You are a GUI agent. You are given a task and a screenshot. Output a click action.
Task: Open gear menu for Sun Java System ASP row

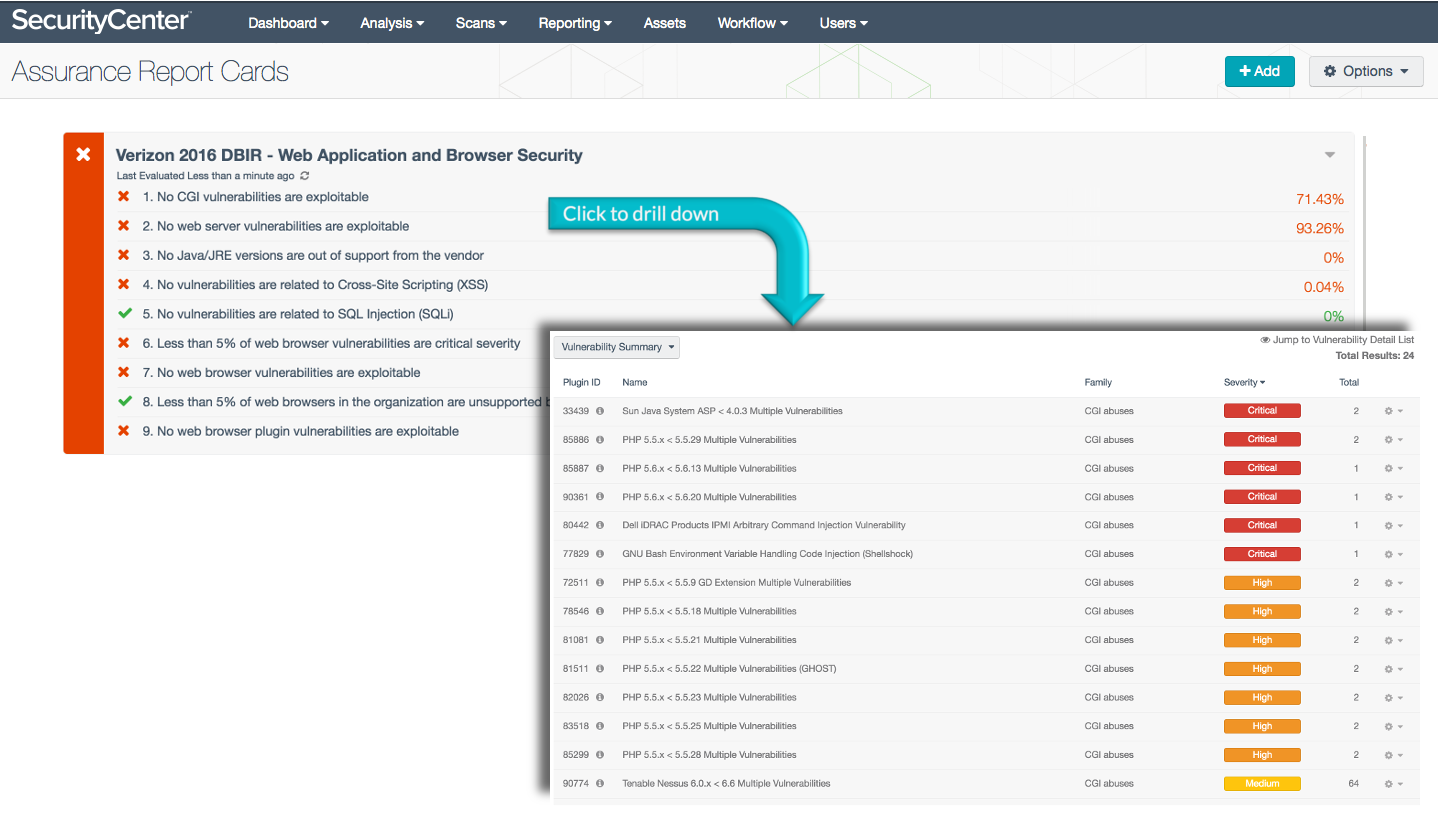[x=1393, y=411]
